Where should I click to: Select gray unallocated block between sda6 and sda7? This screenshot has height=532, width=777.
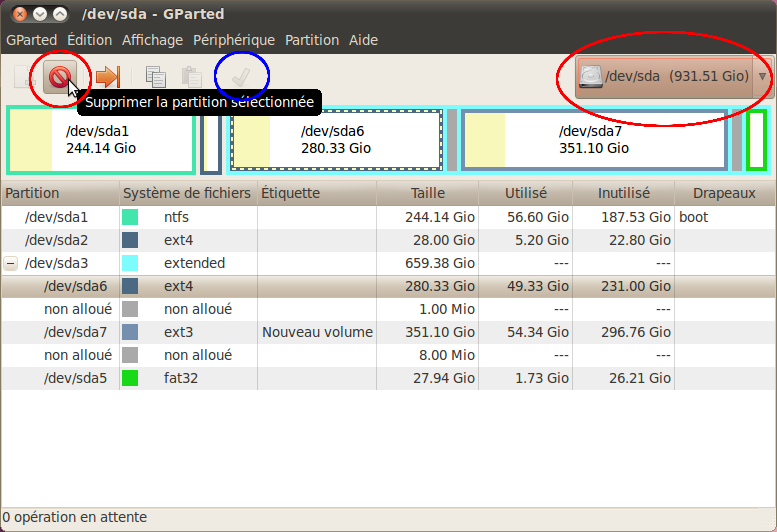coord(451,140)
